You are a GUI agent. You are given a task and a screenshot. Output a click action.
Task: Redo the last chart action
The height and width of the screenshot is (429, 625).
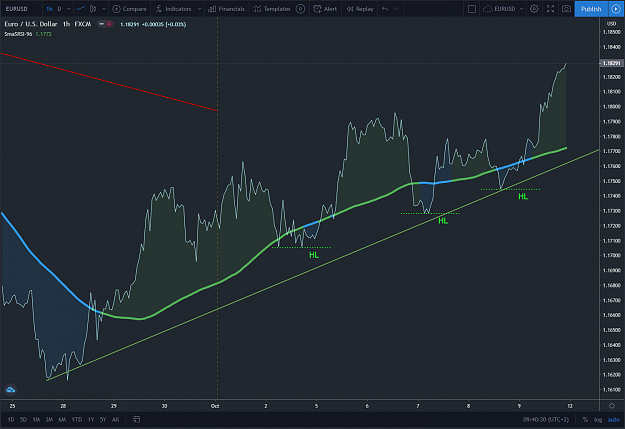click(396, 8)
